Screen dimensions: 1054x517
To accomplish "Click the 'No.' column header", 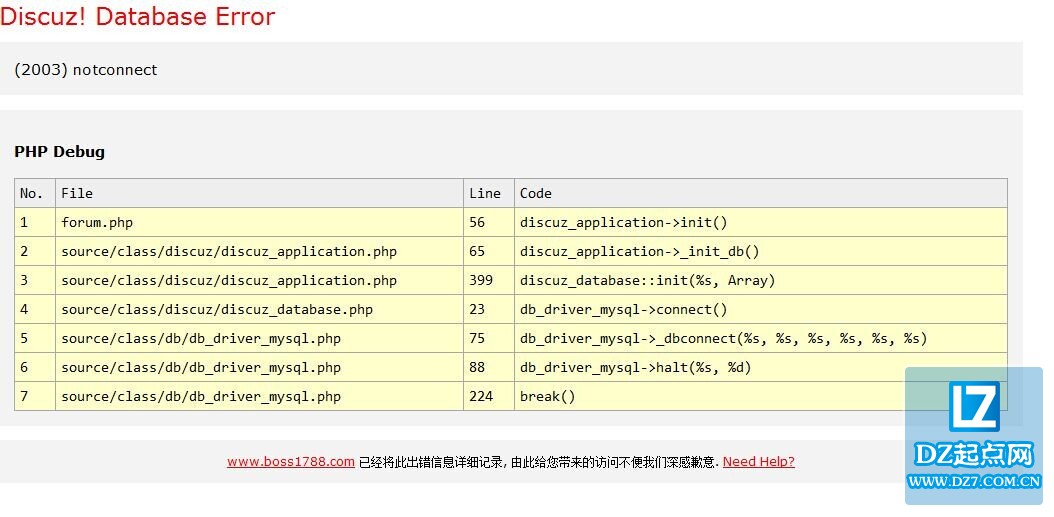I will coord(35,194).
